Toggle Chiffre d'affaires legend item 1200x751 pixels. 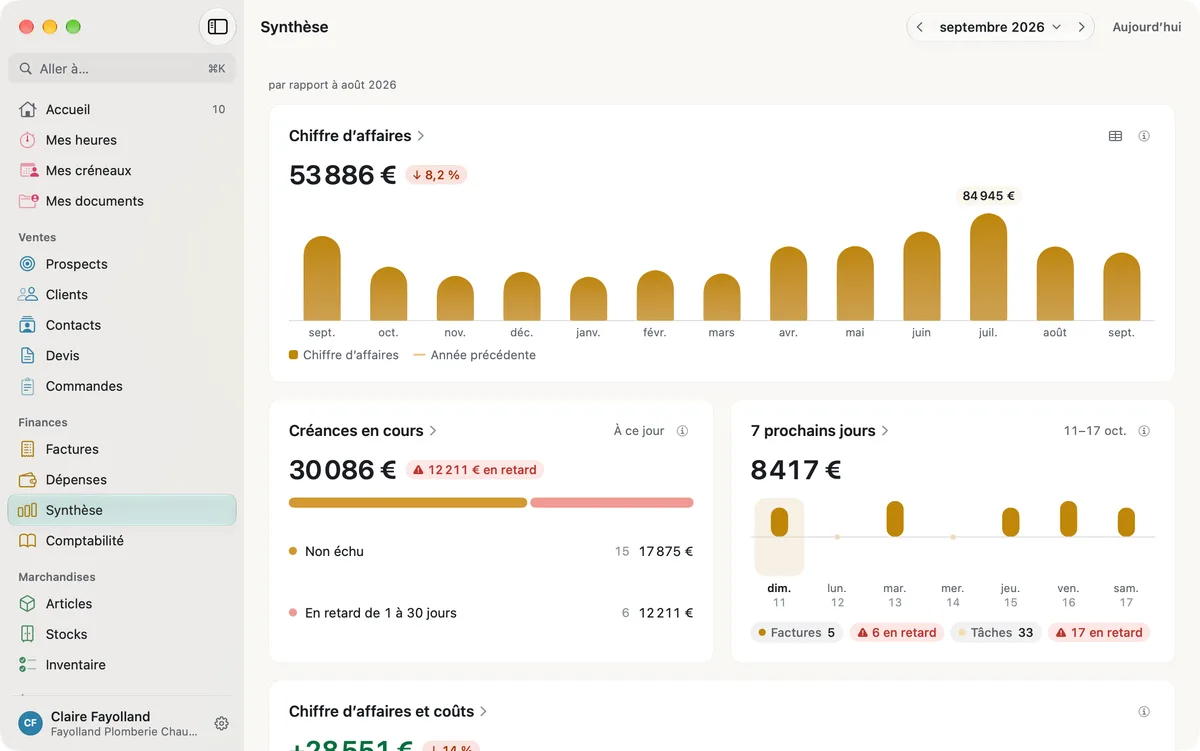pos(344,355)
